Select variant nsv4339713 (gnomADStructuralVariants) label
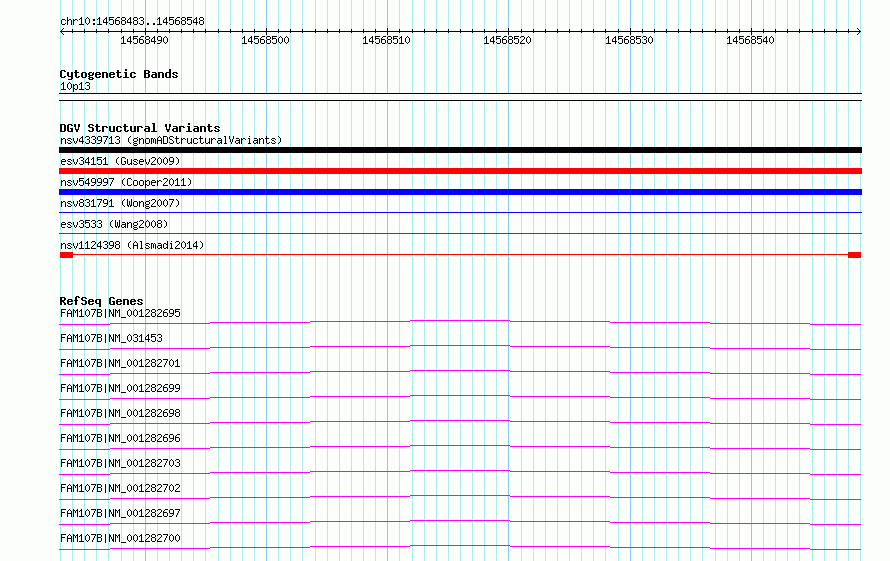890x561 pixels. (x=171, y=140)
